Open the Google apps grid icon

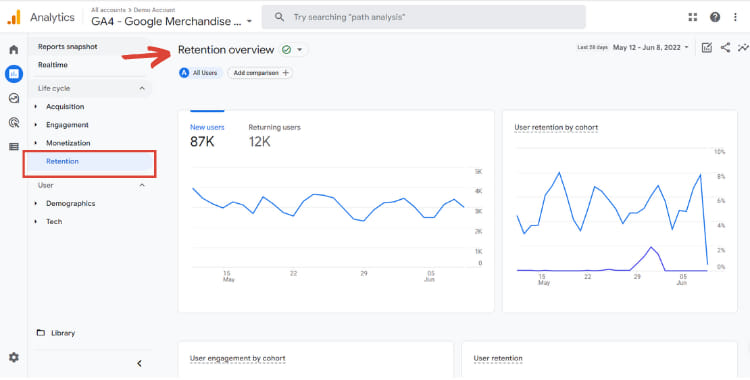click(693, 17)
